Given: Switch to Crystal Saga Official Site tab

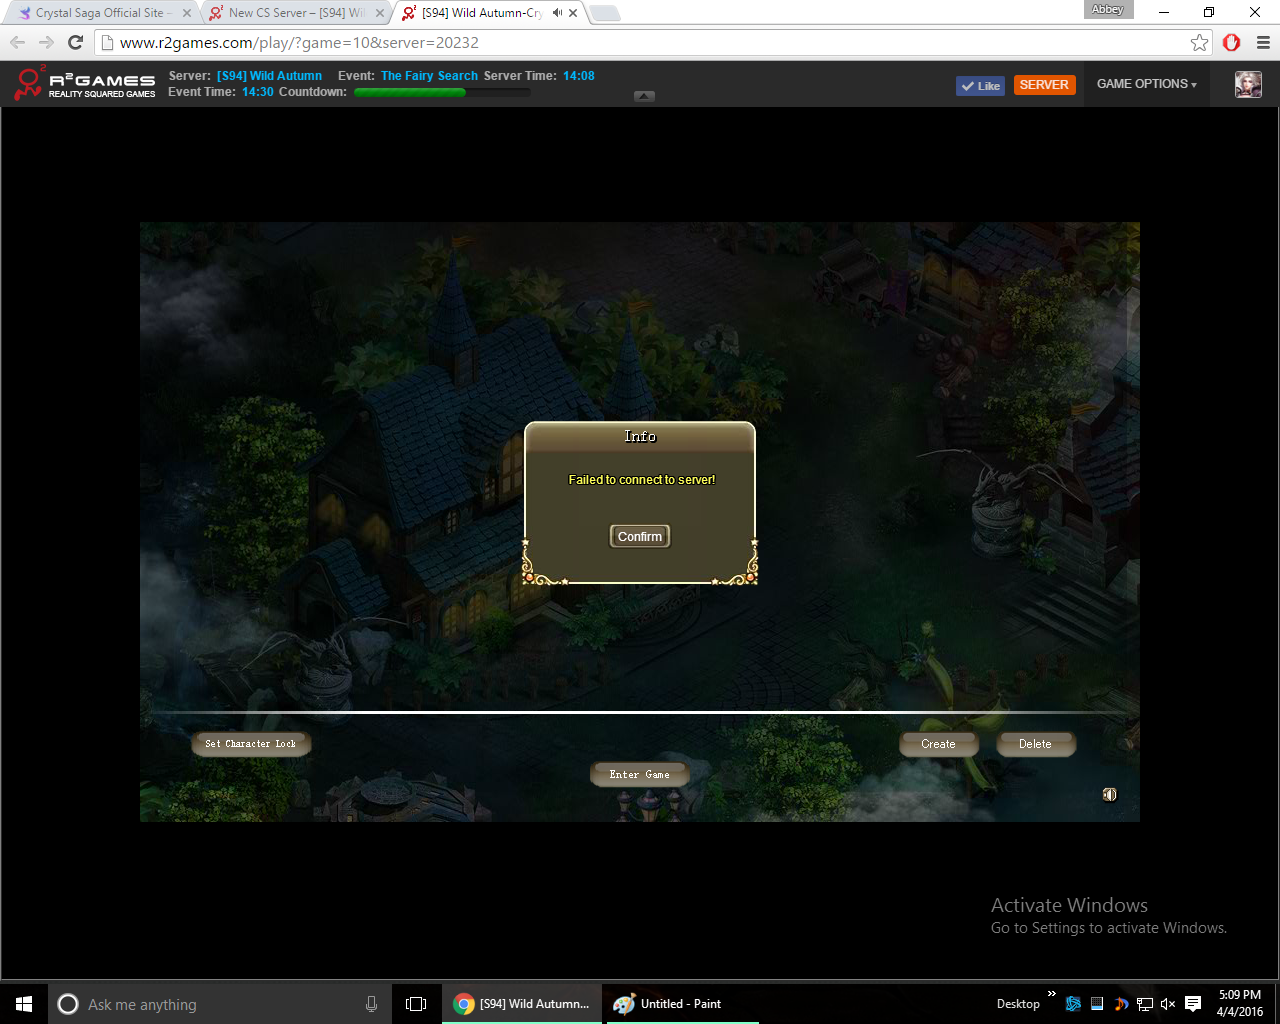Looking at the screenshot, I should [99, 13].
